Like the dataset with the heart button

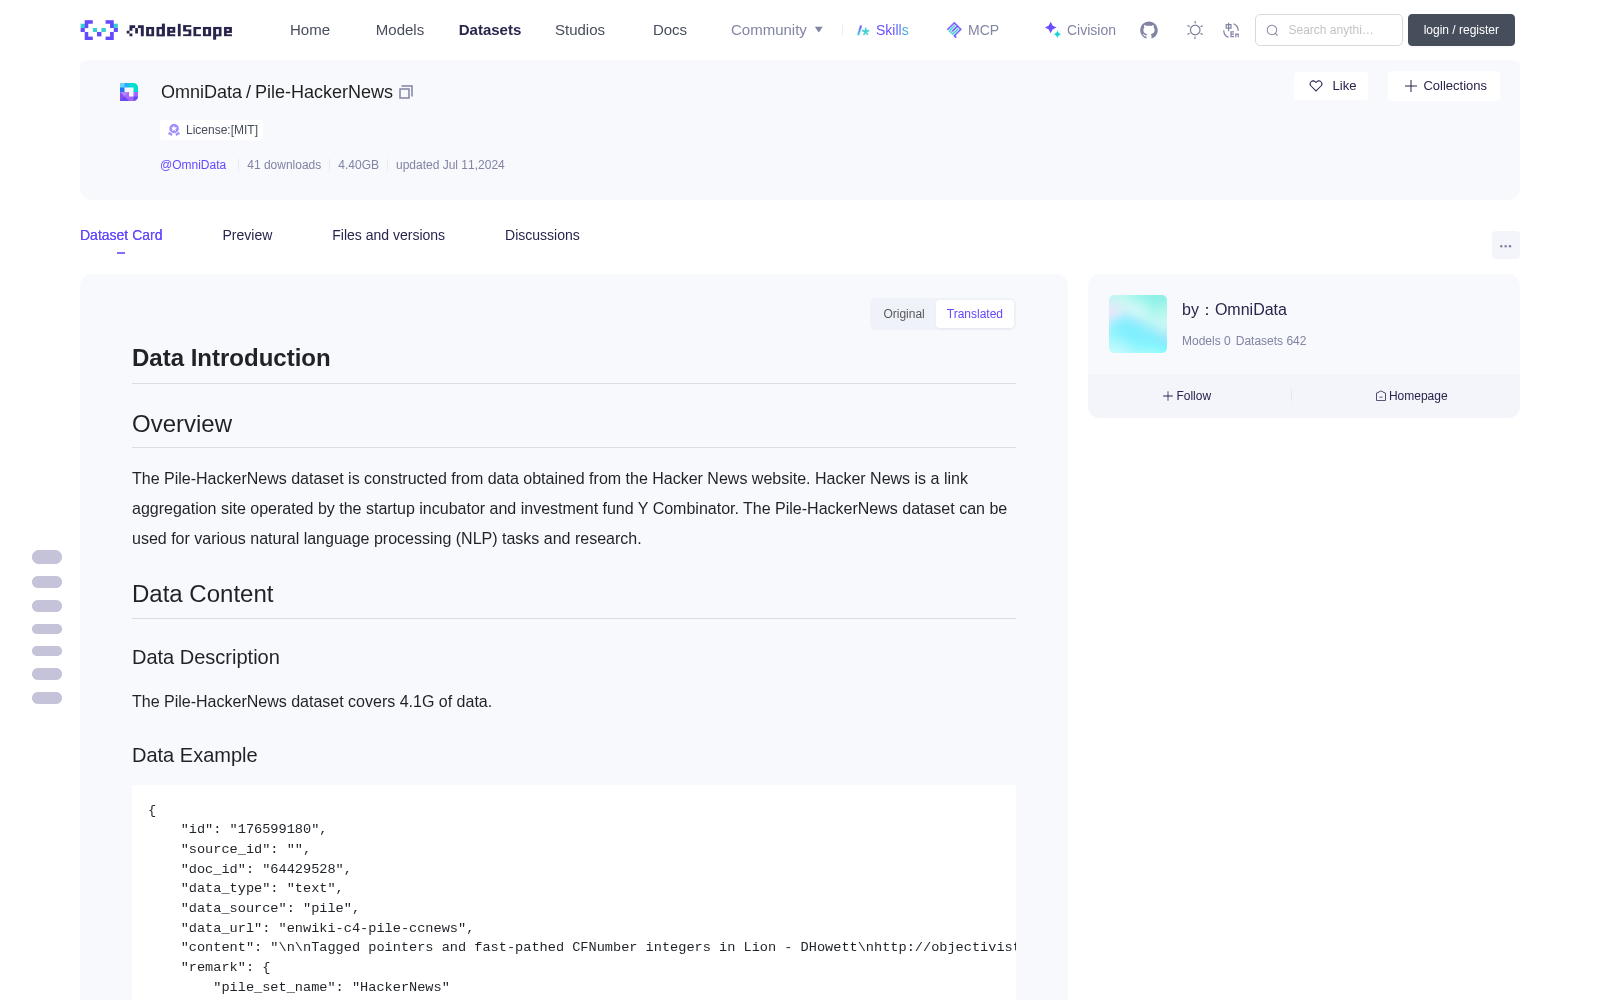coord(1331,86)
